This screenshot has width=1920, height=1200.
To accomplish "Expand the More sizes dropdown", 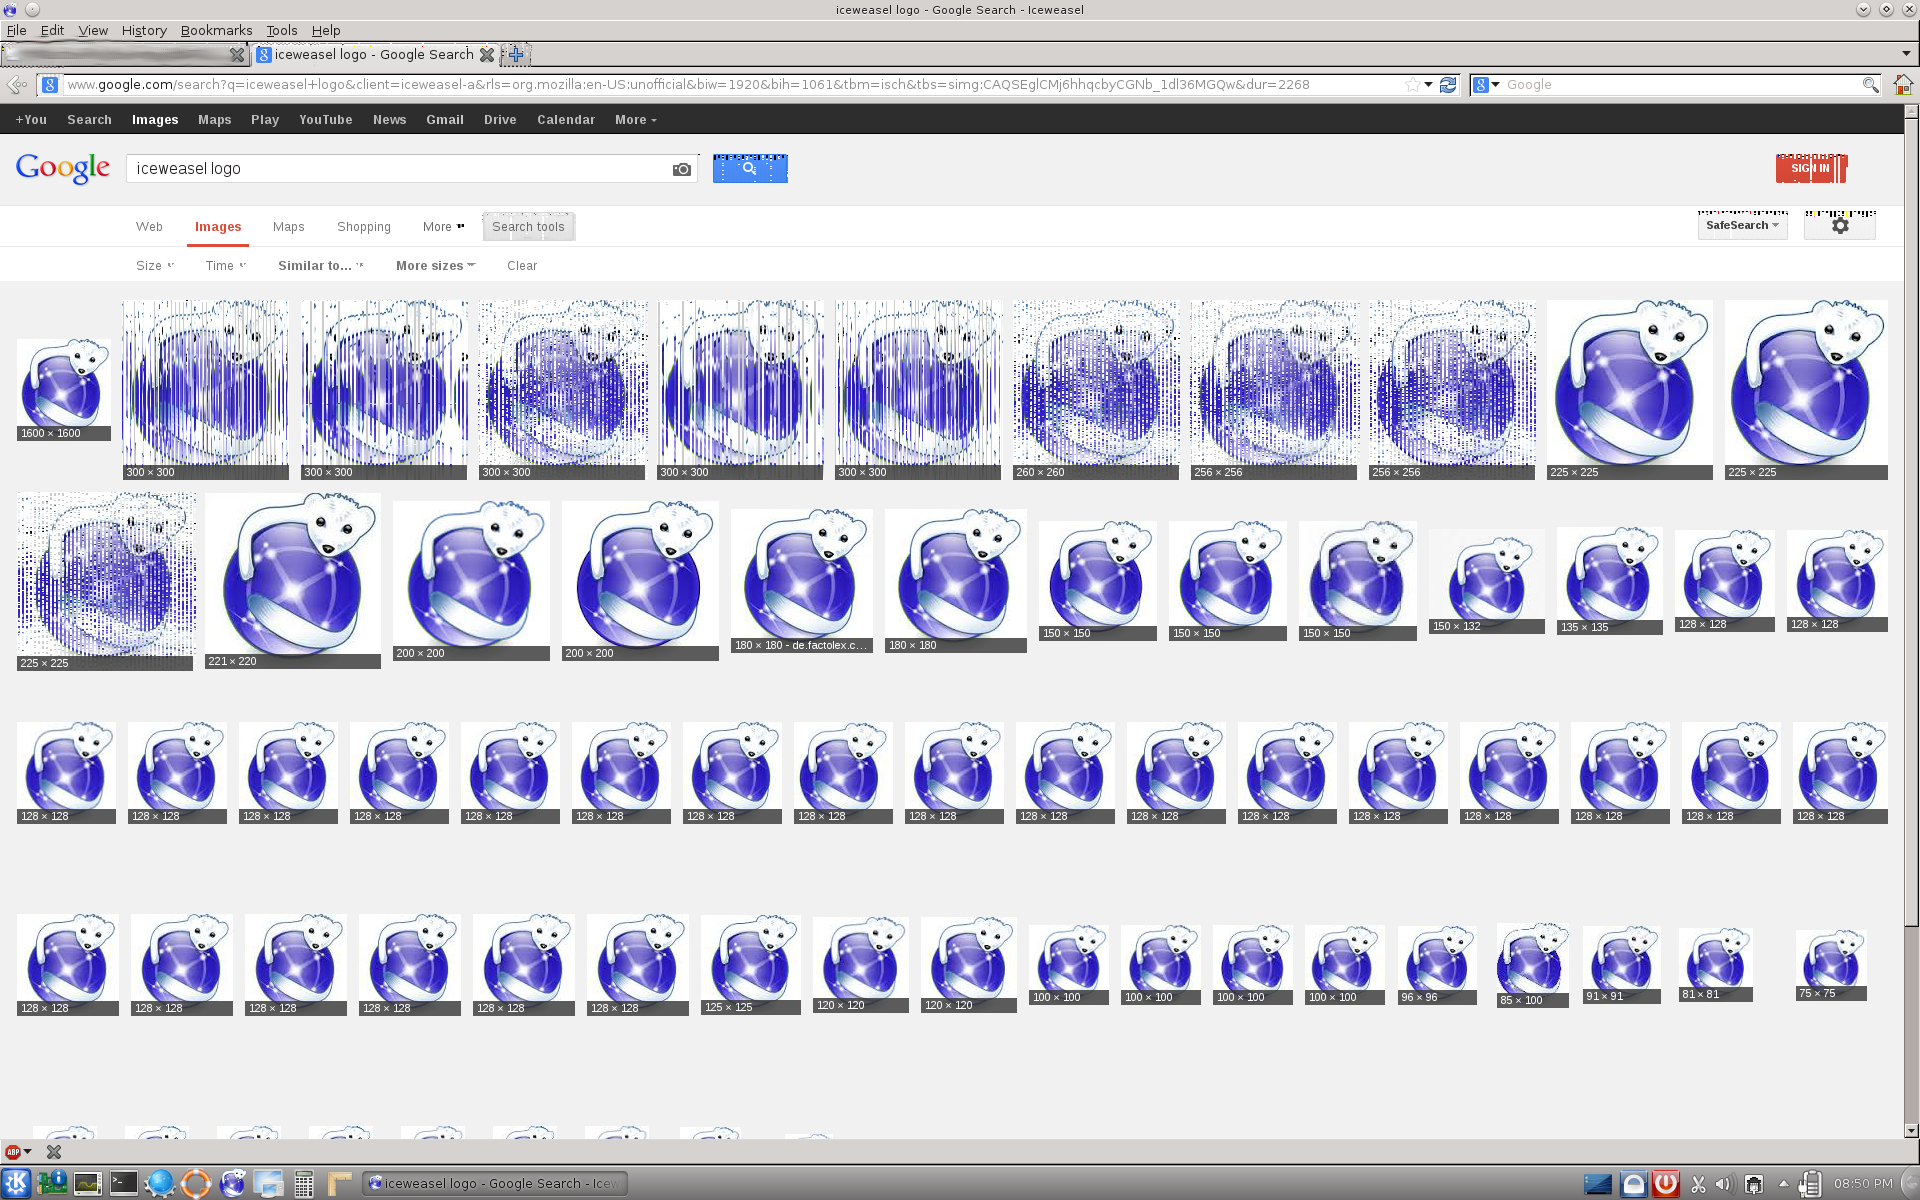I will (435, 266).
